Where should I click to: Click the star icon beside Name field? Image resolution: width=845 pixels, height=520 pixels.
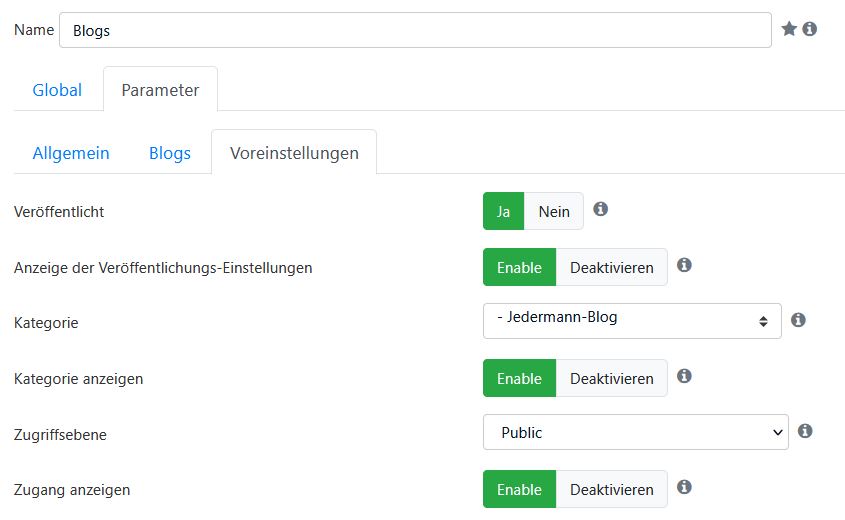(x=789, y=29)
